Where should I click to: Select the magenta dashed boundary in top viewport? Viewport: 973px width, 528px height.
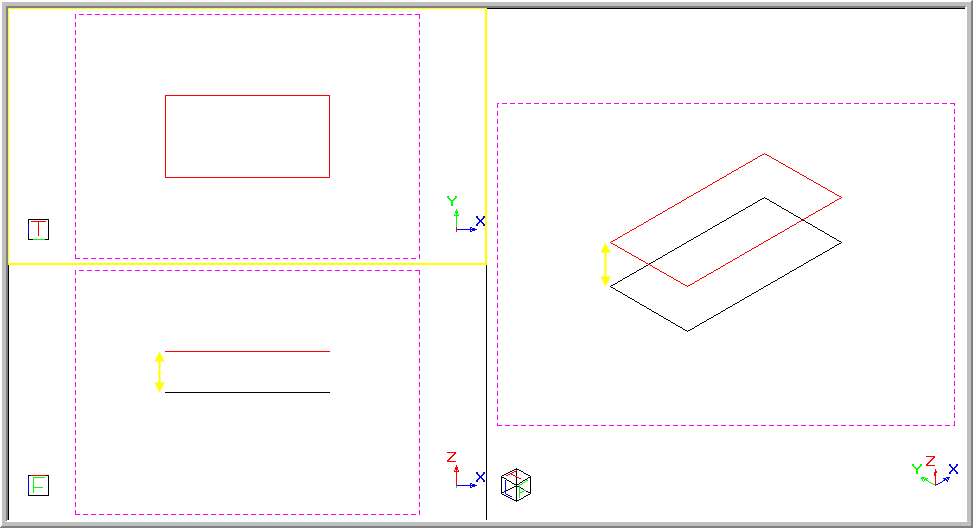247,15
